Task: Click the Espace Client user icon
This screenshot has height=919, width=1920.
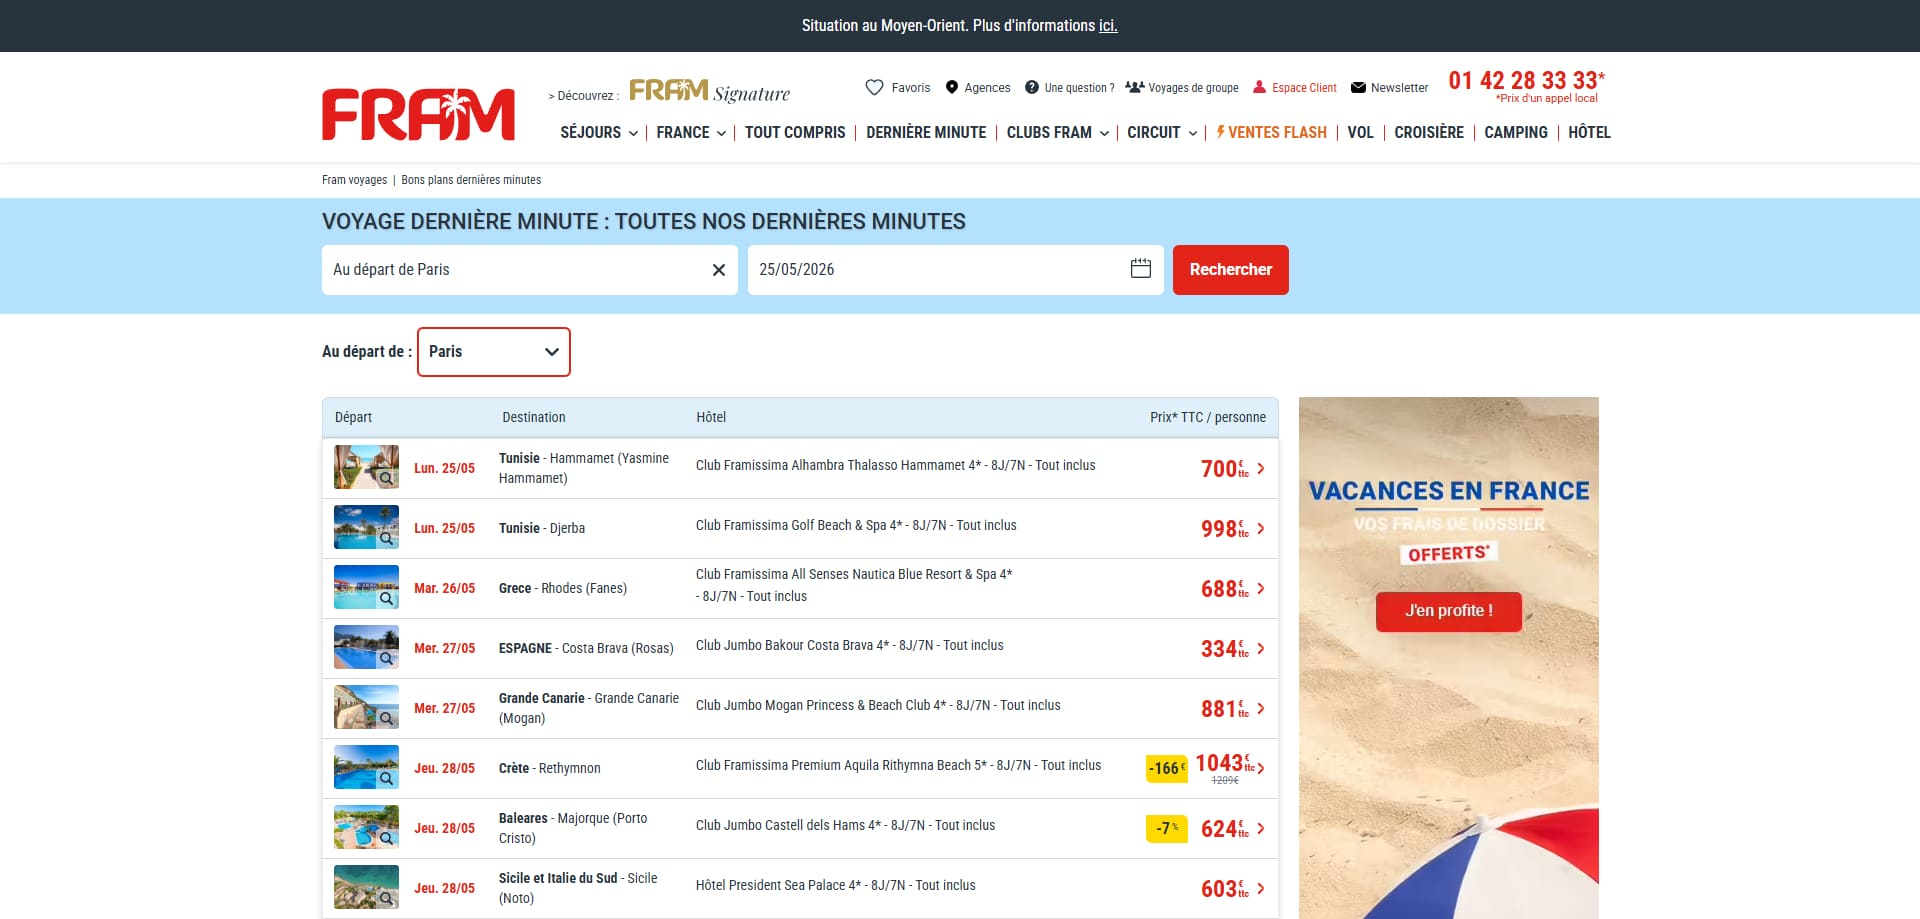Action: (x=1260, y=87)
